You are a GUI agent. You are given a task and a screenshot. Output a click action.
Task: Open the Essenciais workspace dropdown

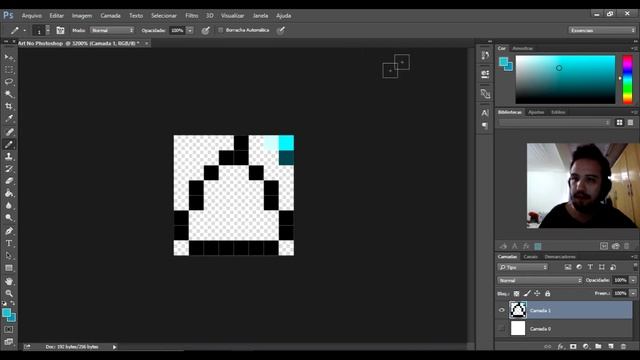[x=602, y=30]
